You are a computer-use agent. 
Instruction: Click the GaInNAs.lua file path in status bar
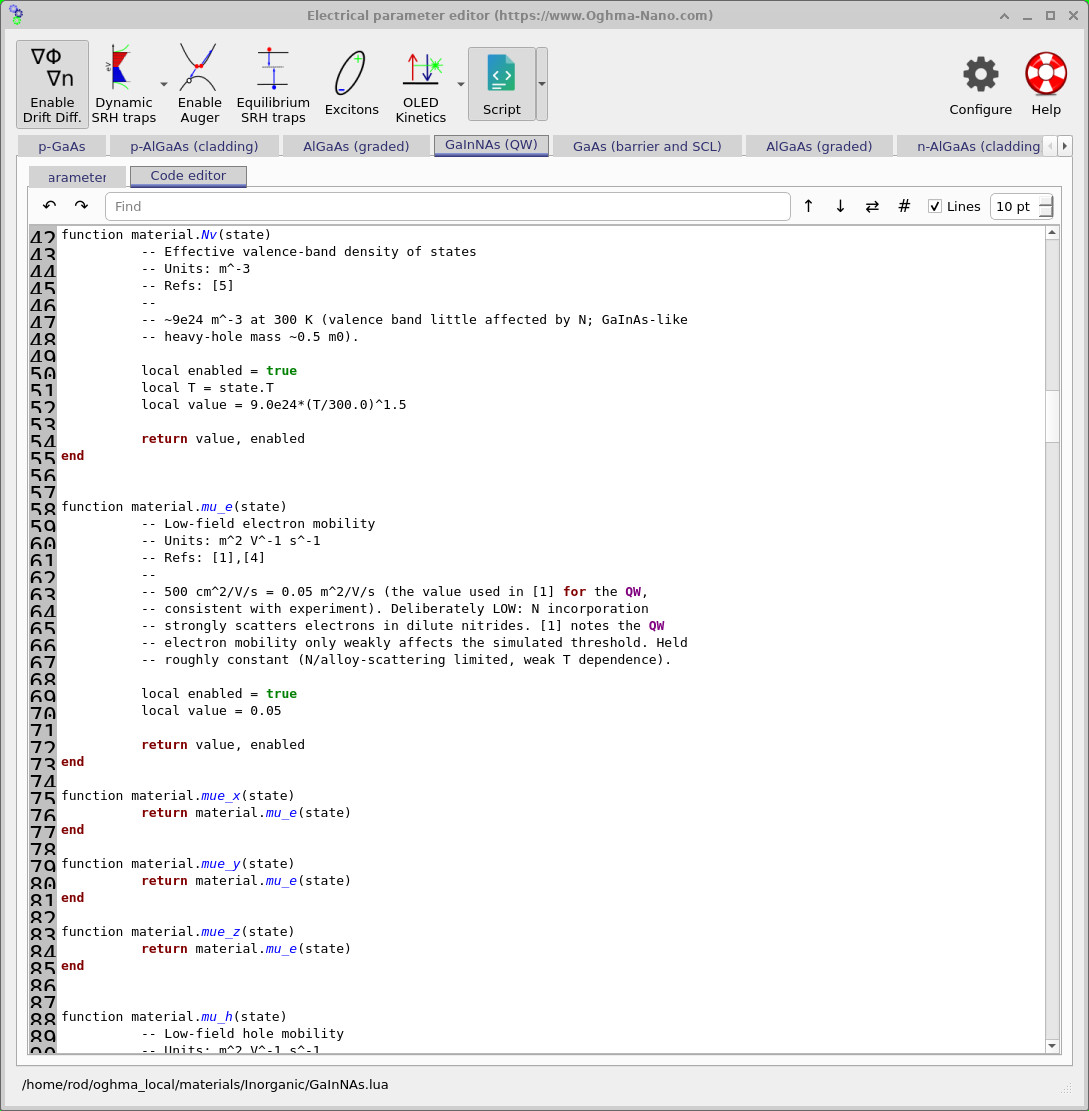pyautogui.click(x=205, y=1085)
